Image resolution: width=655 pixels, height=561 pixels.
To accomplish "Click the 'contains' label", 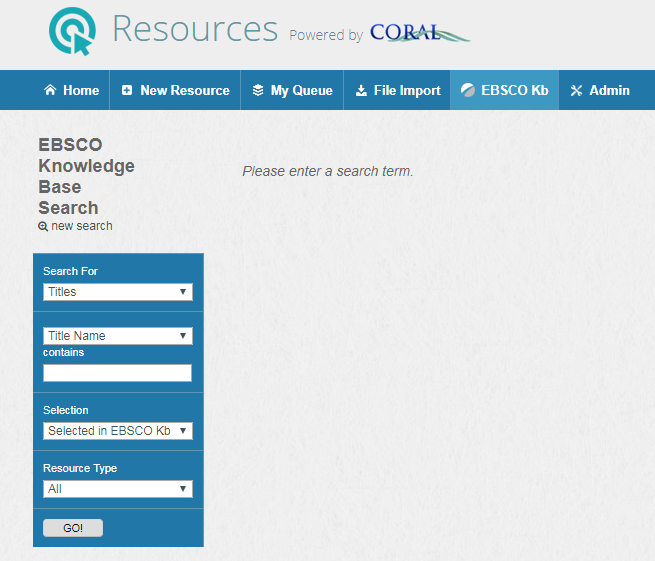I will pos(63,353).
